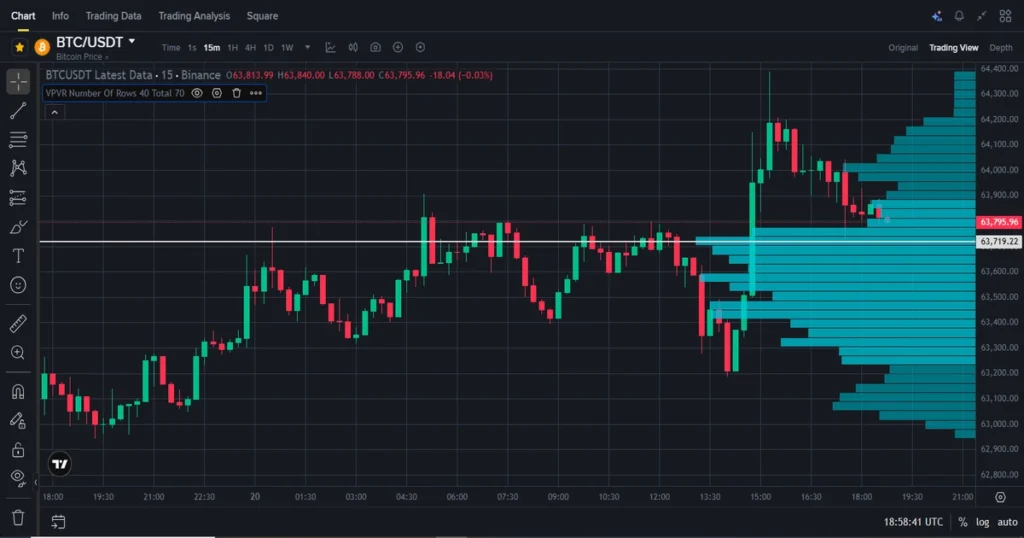Switch to the 1H interval
The image size is (1024, 538).
tap(232, 48)
